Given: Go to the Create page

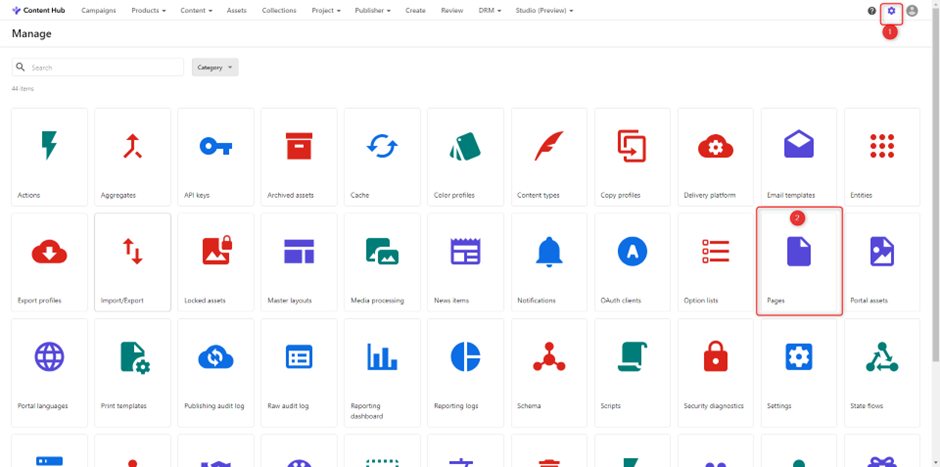Looking at the screenshot, I should click(x=415, y=11).
